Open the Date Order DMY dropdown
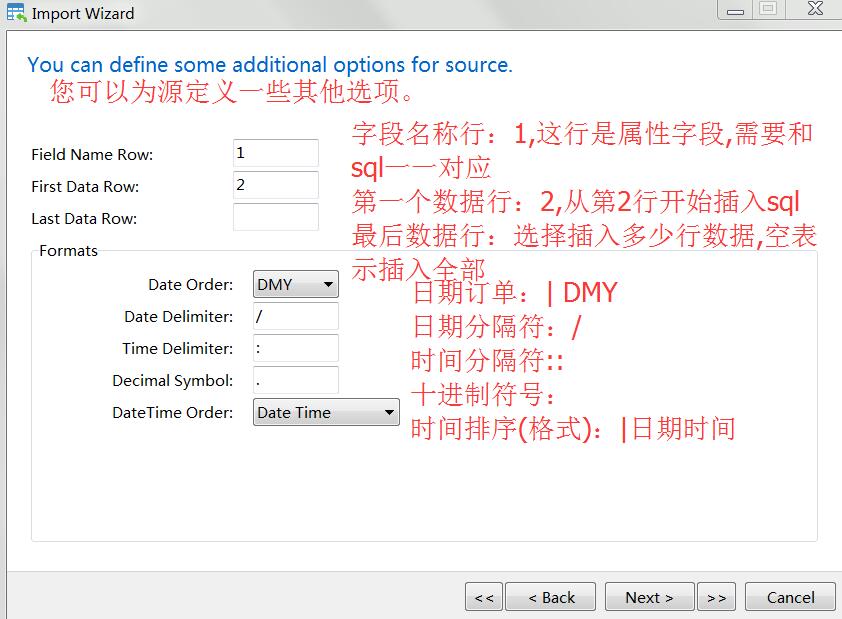Viewport: 842px width, 619px height. pyautogui.click(x=295, y=284)
